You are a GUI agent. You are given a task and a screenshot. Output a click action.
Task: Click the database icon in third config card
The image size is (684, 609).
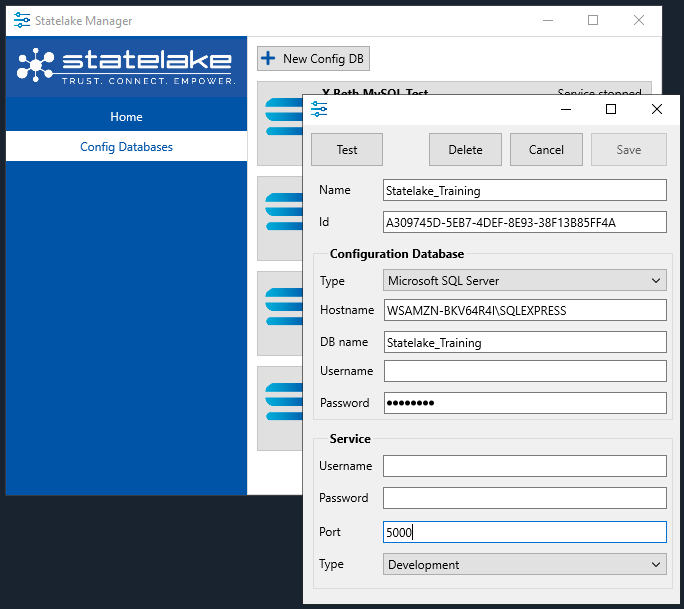pos(284,307)
